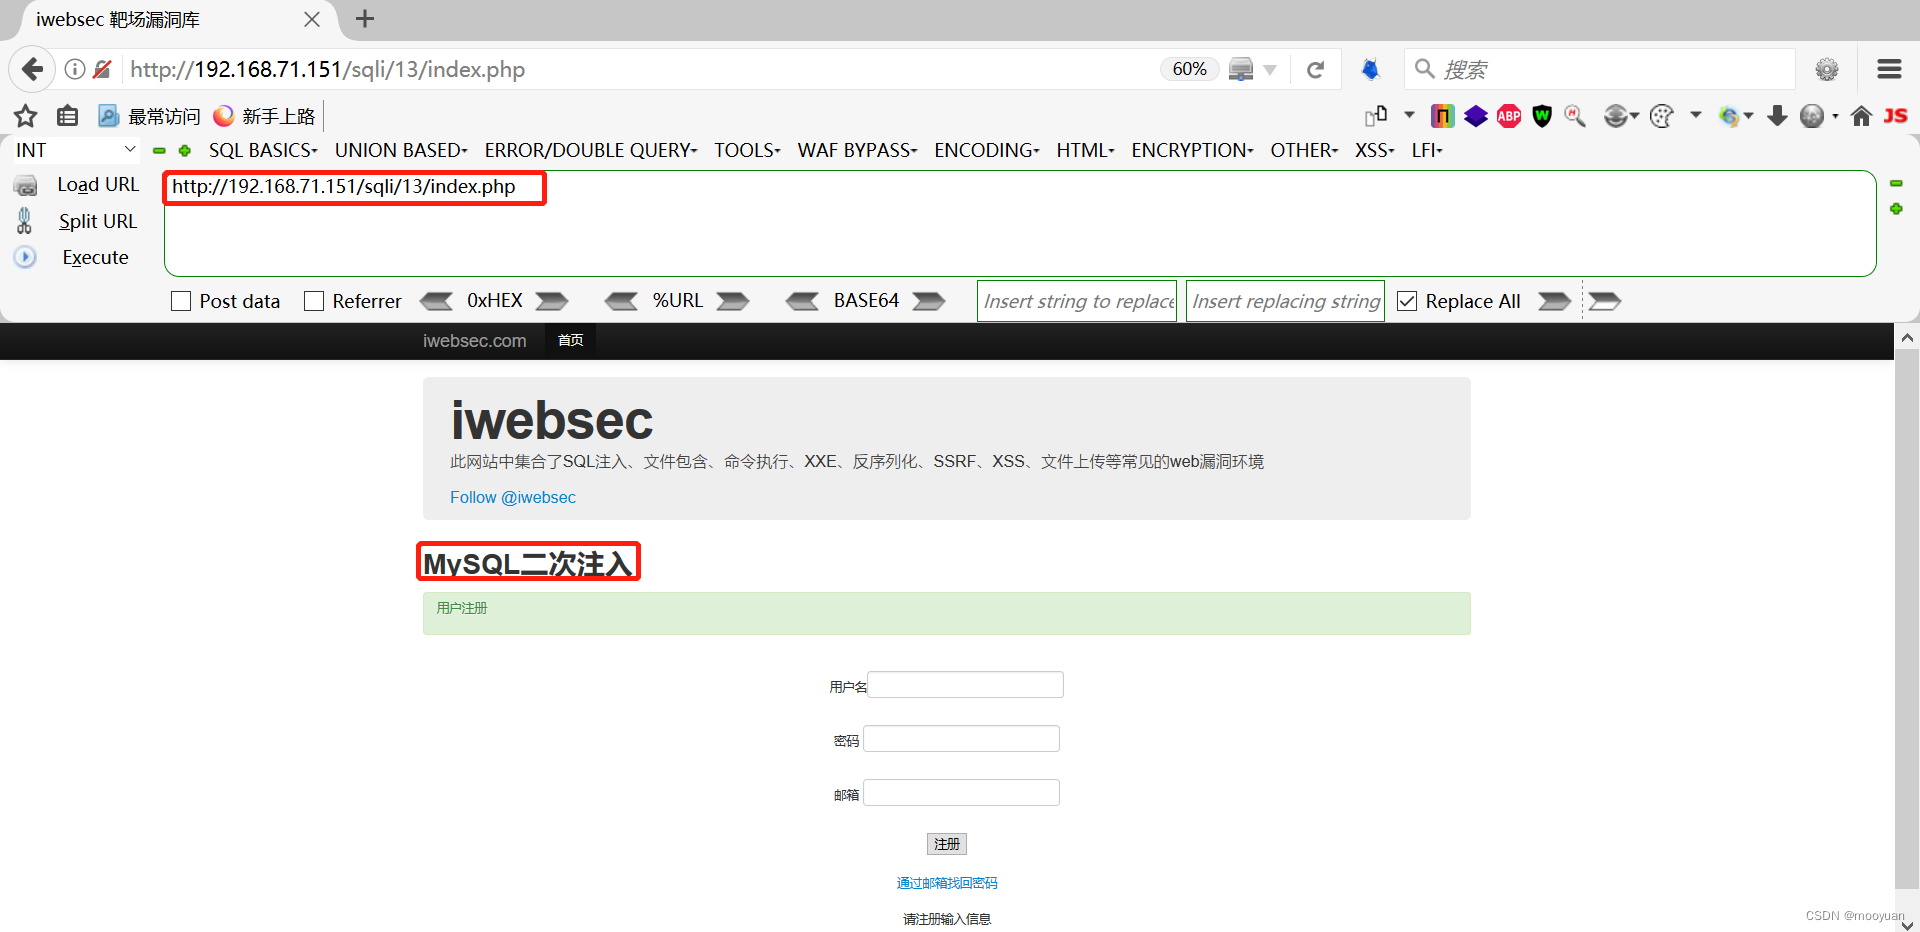Click the right arrow after %URL
Screen dimensions: 1920x932
733,301
